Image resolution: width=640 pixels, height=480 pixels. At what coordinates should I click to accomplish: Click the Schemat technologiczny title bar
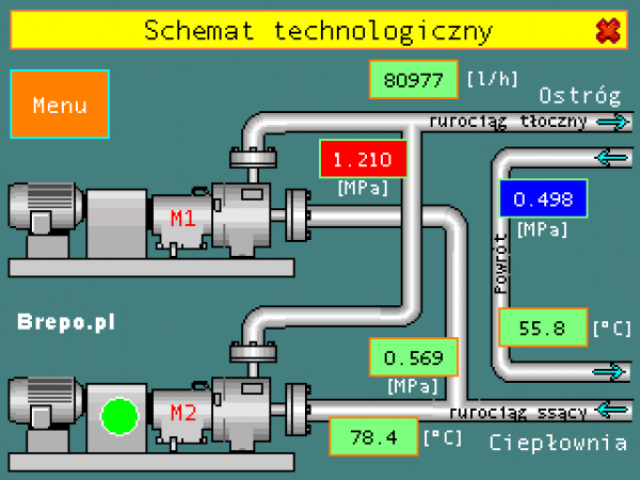(319, 30)
